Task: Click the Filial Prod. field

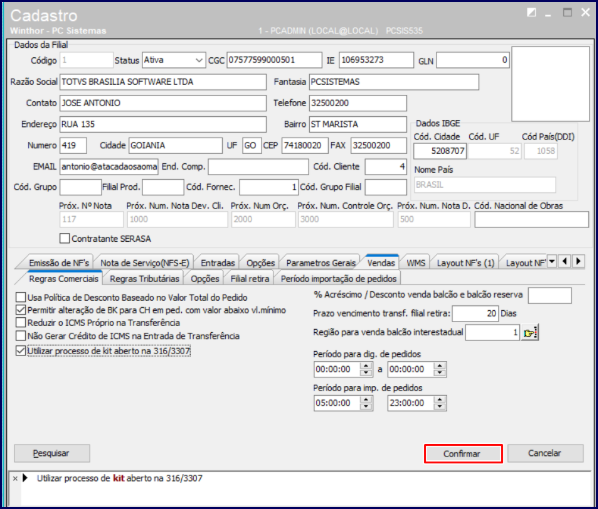Action: coord(163,187)
